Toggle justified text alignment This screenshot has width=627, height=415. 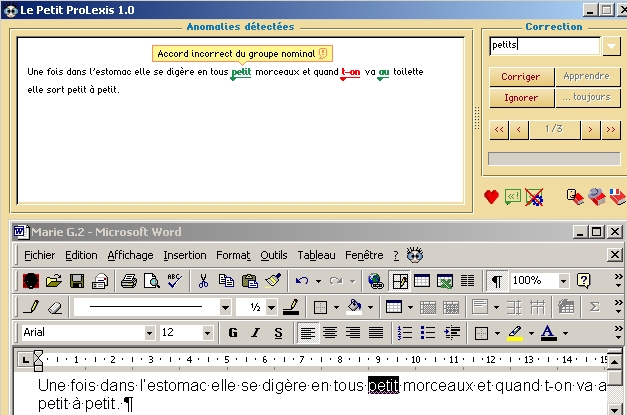point(376,333)
